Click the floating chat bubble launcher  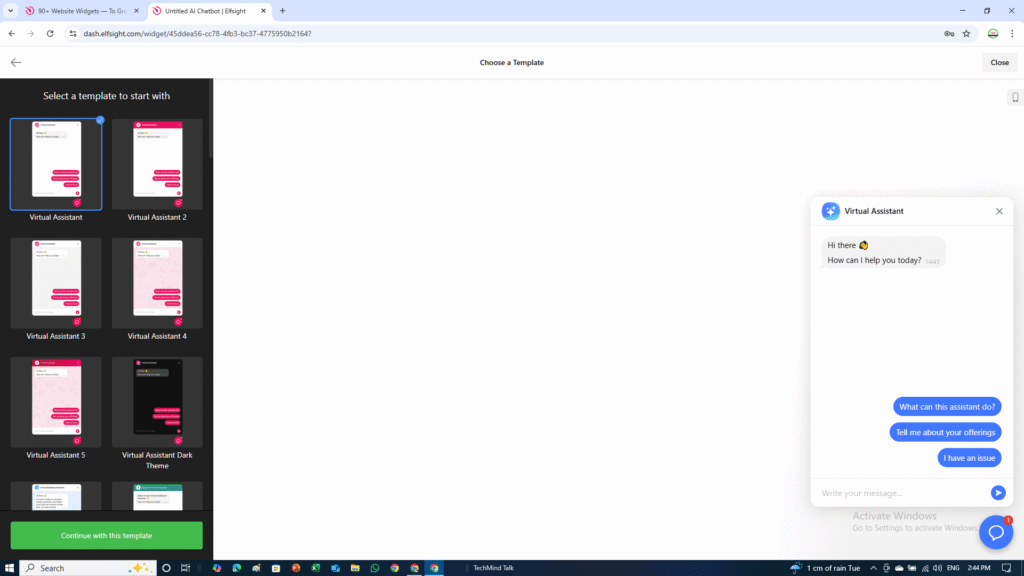(x=996, y=532)
